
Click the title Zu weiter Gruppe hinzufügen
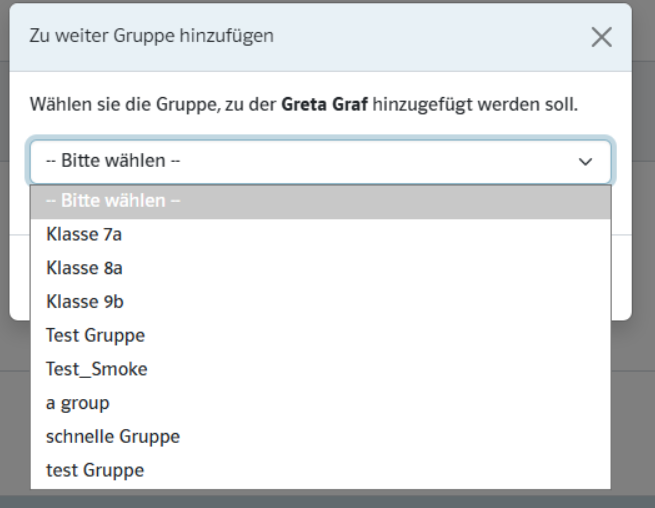(x=151, y=37)
